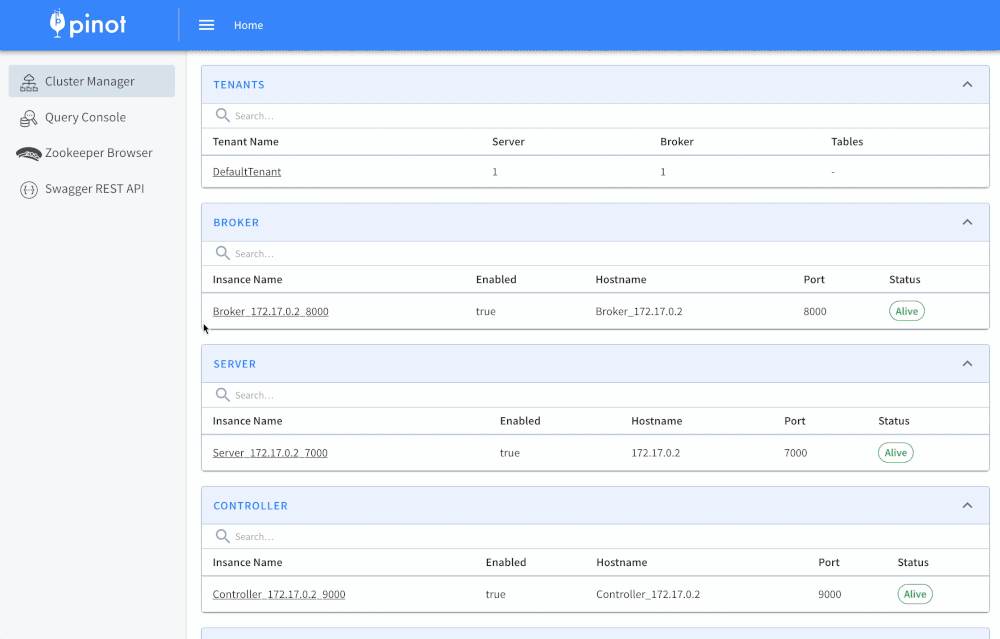Open the hamburger navigation menu
Screen dimensions: 1000x639
[x=206, y=24]
